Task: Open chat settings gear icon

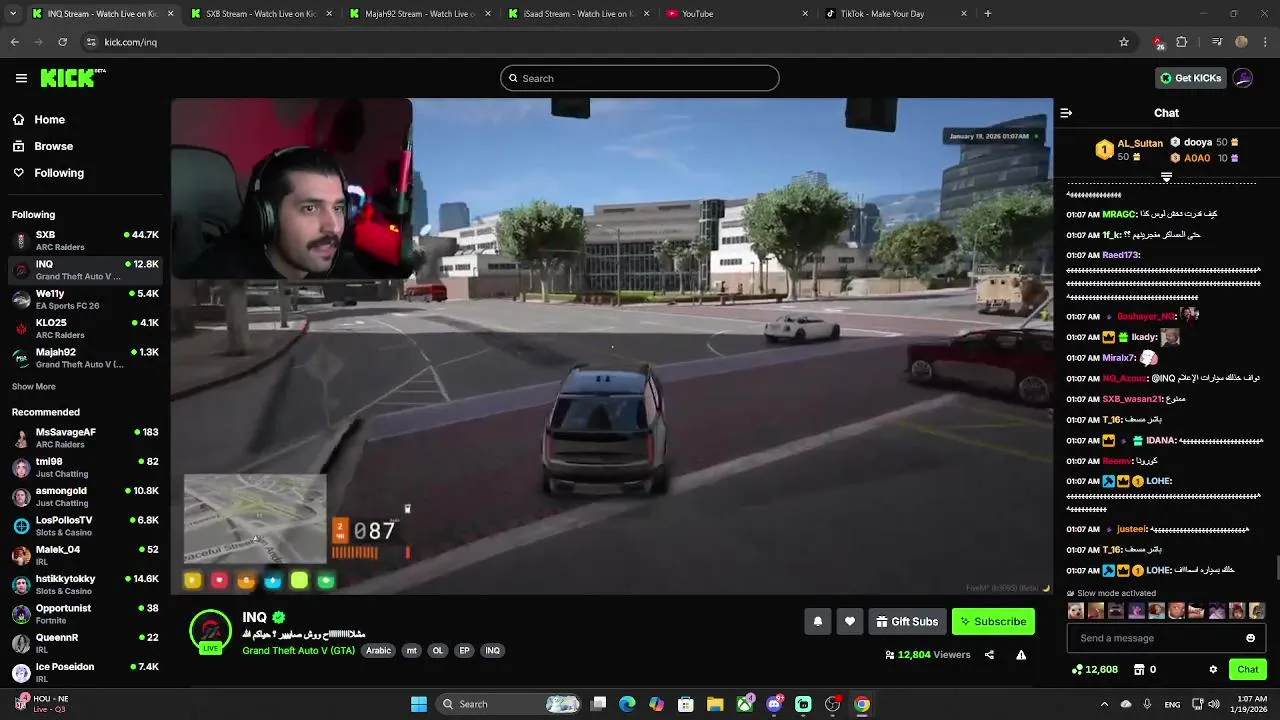Action: coord(1213,670)
